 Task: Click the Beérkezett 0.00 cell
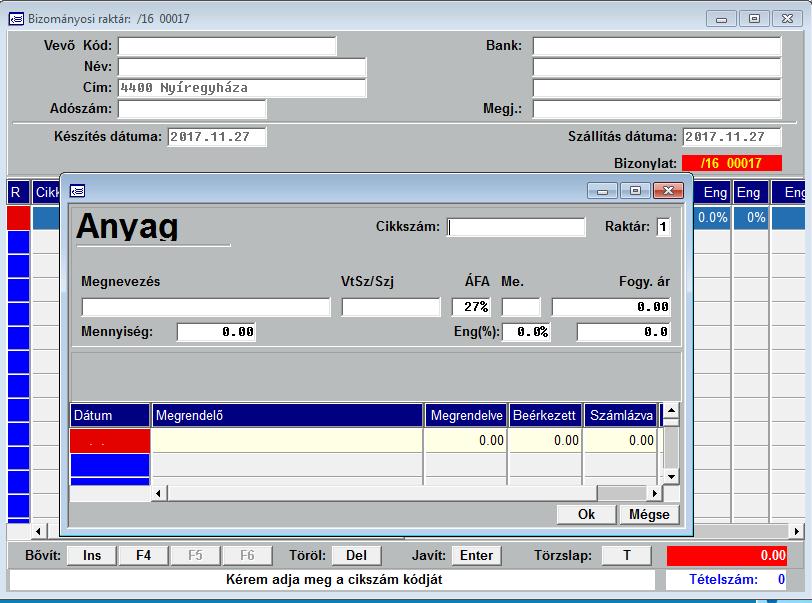tap(545, 440)
